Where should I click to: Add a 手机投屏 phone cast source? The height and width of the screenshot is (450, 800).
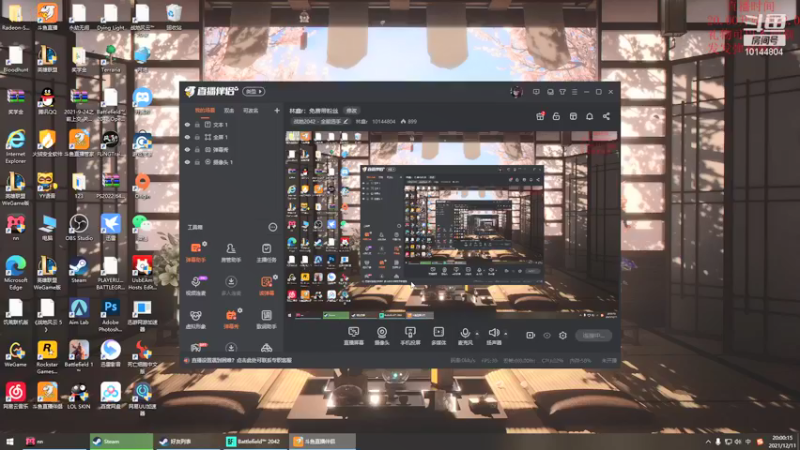click(x=410, y=336)
